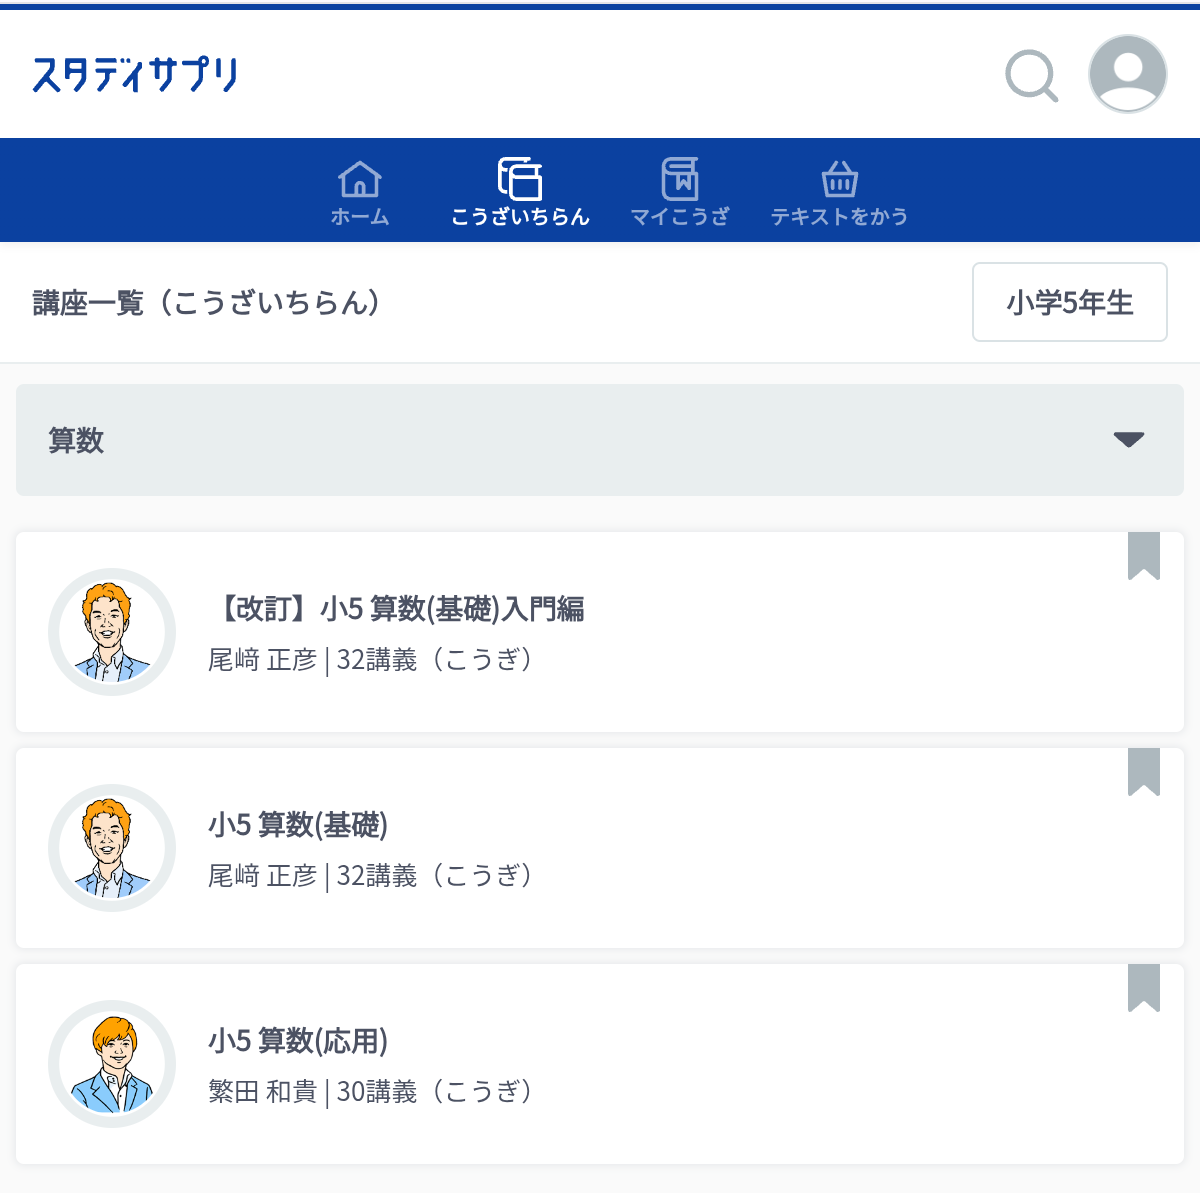Open search with the magnifier icon
1200x1193 pixels.
point(1031,75)
